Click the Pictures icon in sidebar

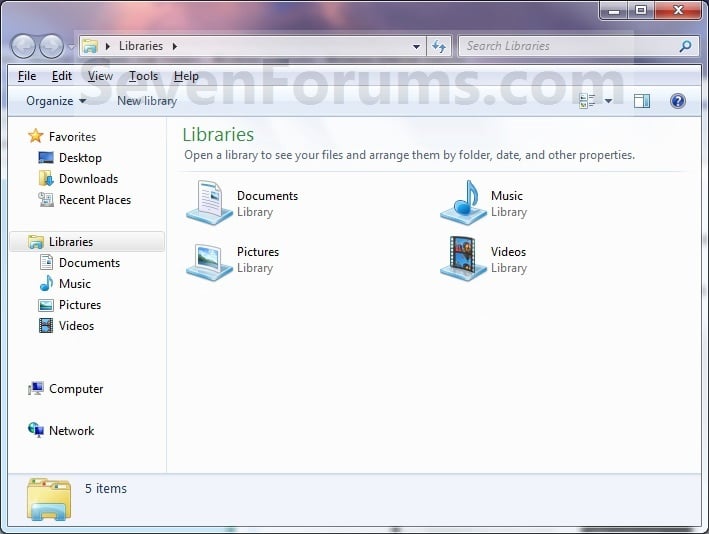(x=46, y=305)
